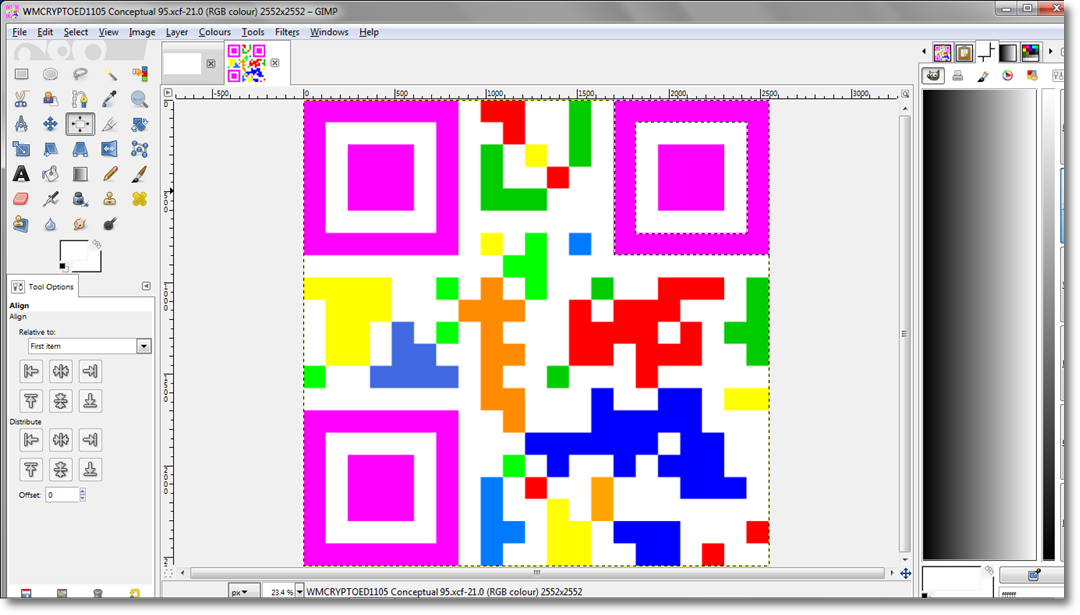Open Tool Options tab configuration menu
The width and height of the screenshot is (1080, 615).
pos(146,286)
